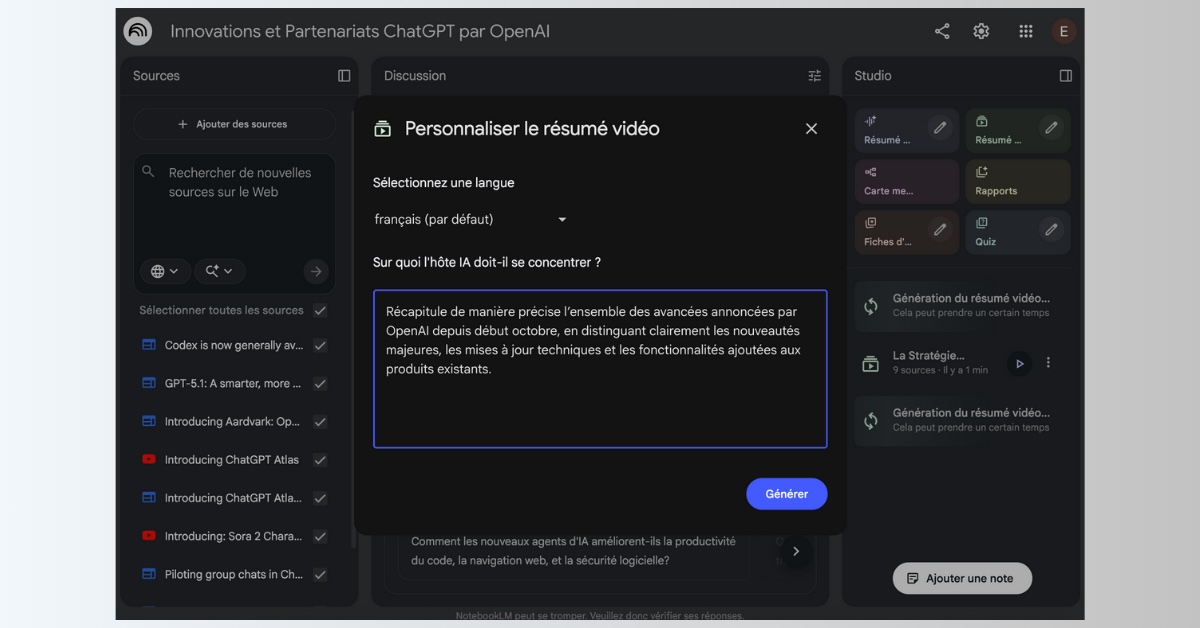Click the share icon in top bar
Screen dimensions: 1200x628
coord(942,31)
